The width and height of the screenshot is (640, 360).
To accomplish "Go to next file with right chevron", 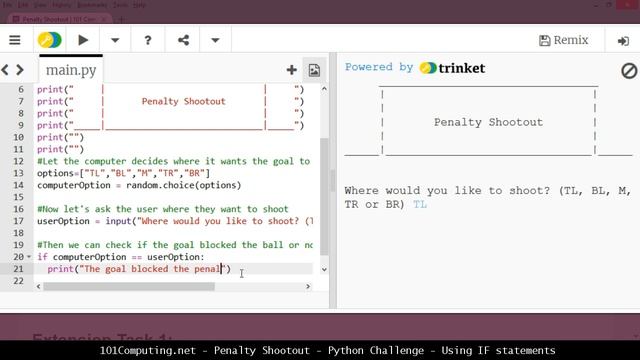I will pos(20,70).
